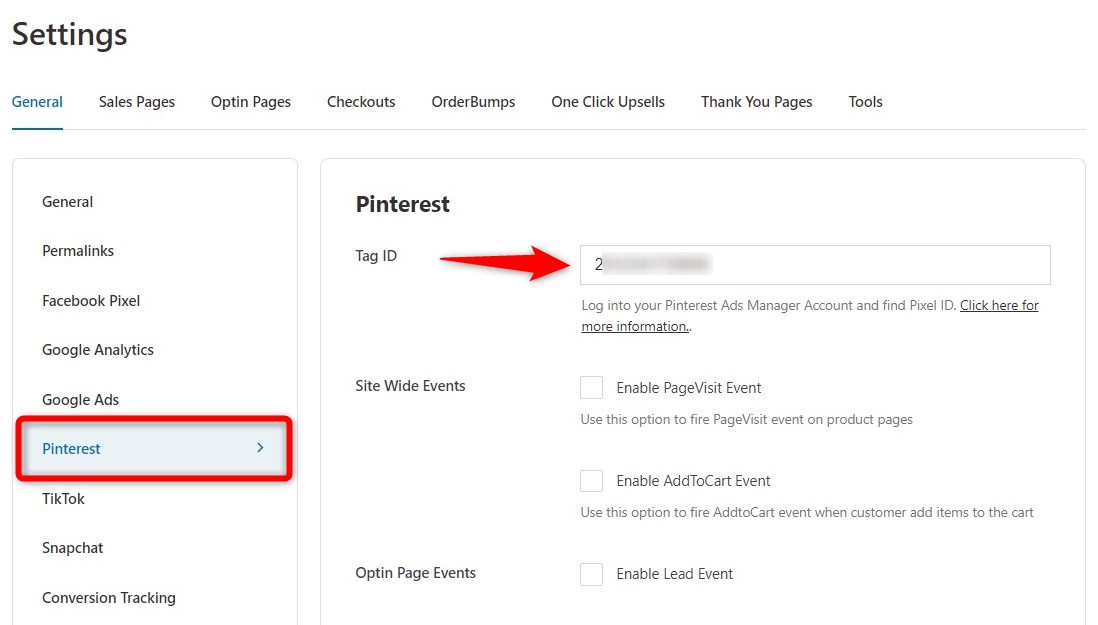Enable the Lead Event checkbox
This screenshot has height=625, width=1098.
pos(591,573)
